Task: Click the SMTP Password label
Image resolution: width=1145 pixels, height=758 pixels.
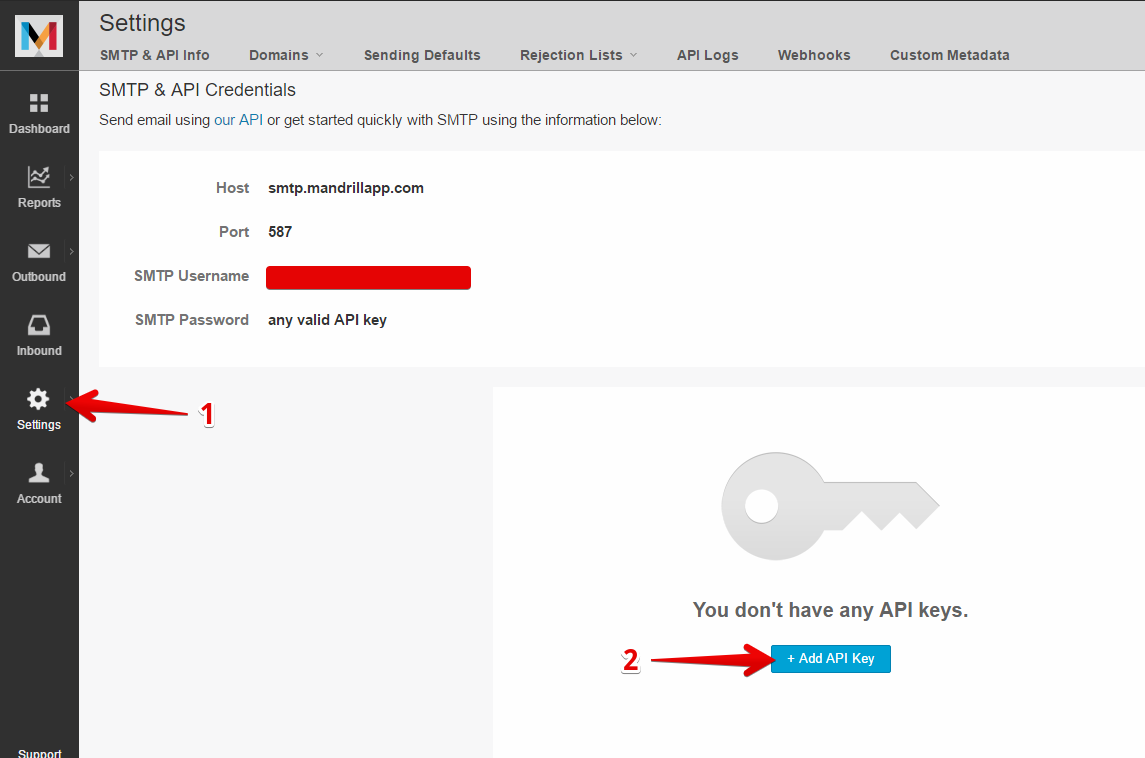Action: pos(192,320)
